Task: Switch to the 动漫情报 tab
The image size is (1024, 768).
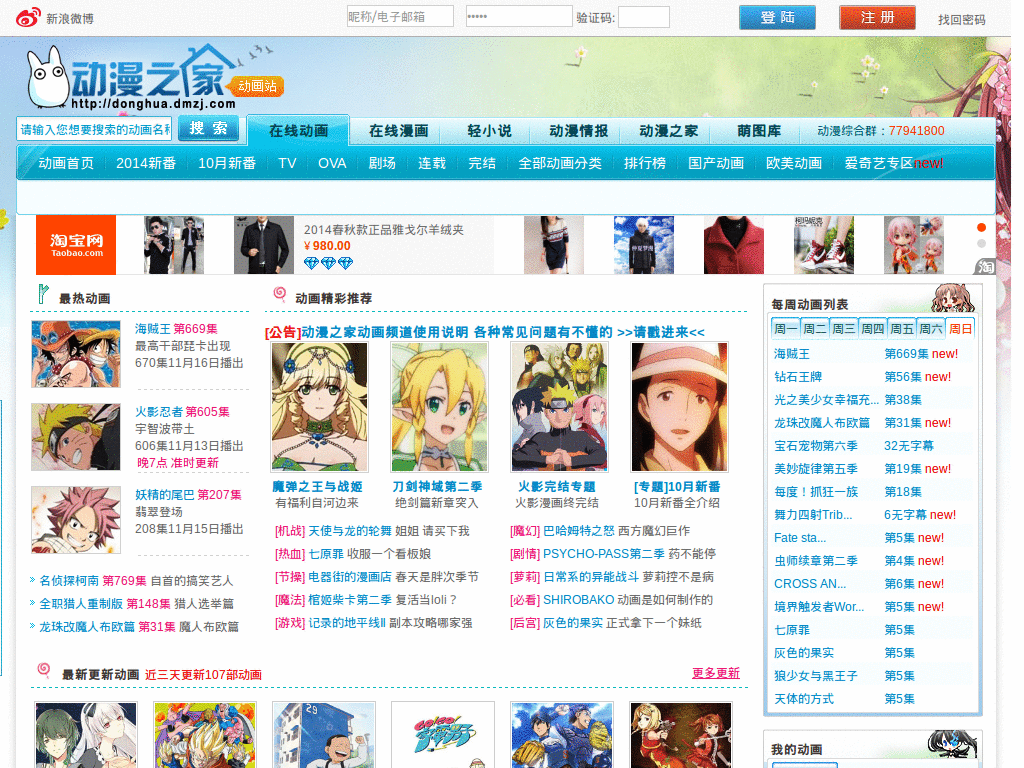Action: click(579, 131)
